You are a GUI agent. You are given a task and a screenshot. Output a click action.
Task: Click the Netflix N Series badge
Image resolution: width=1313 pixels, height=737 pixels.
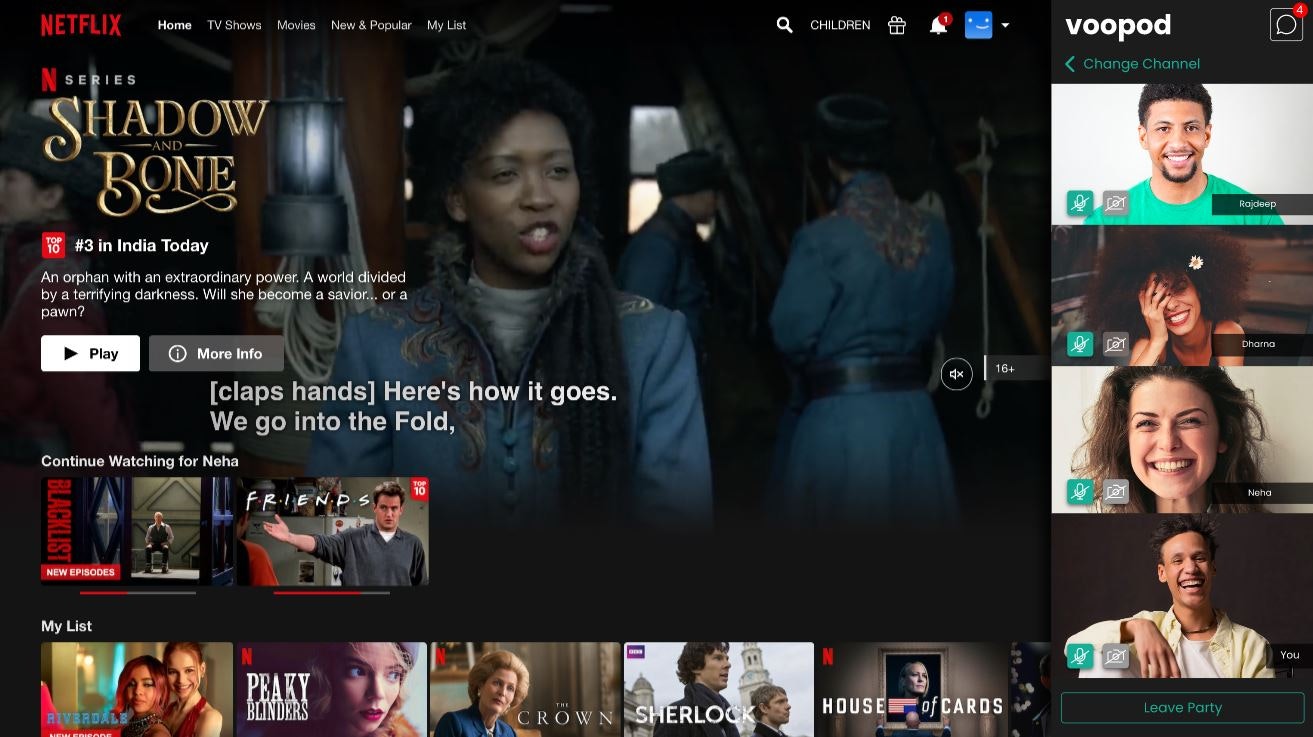(x=88, y=79)
